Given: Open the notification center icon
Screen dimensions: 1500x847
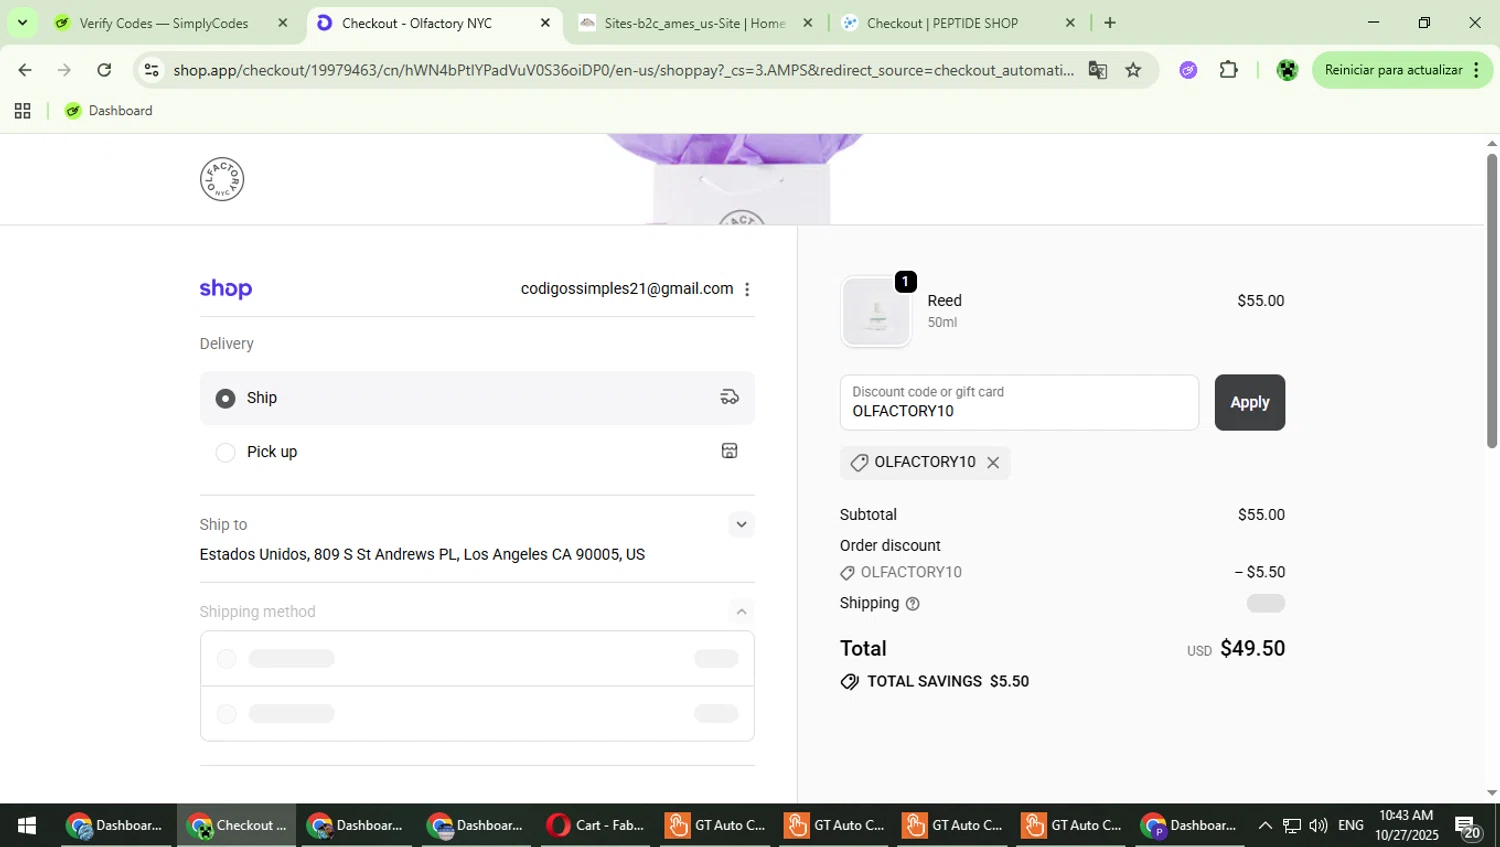Looking at the screenshot, I should click(1469, 827).
